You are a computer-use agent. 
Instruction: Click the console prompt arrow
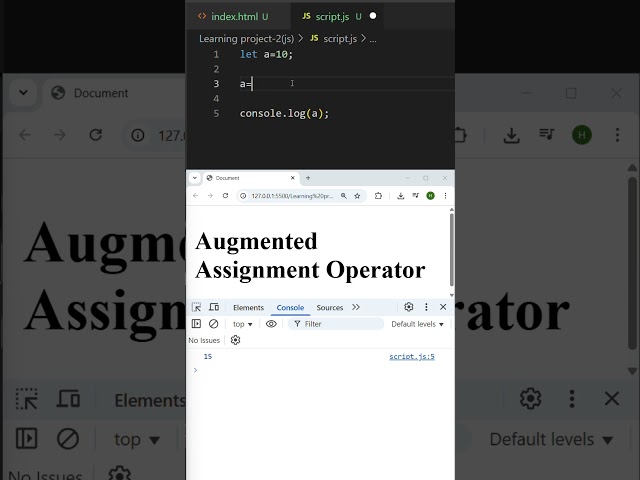click(196, 370)
